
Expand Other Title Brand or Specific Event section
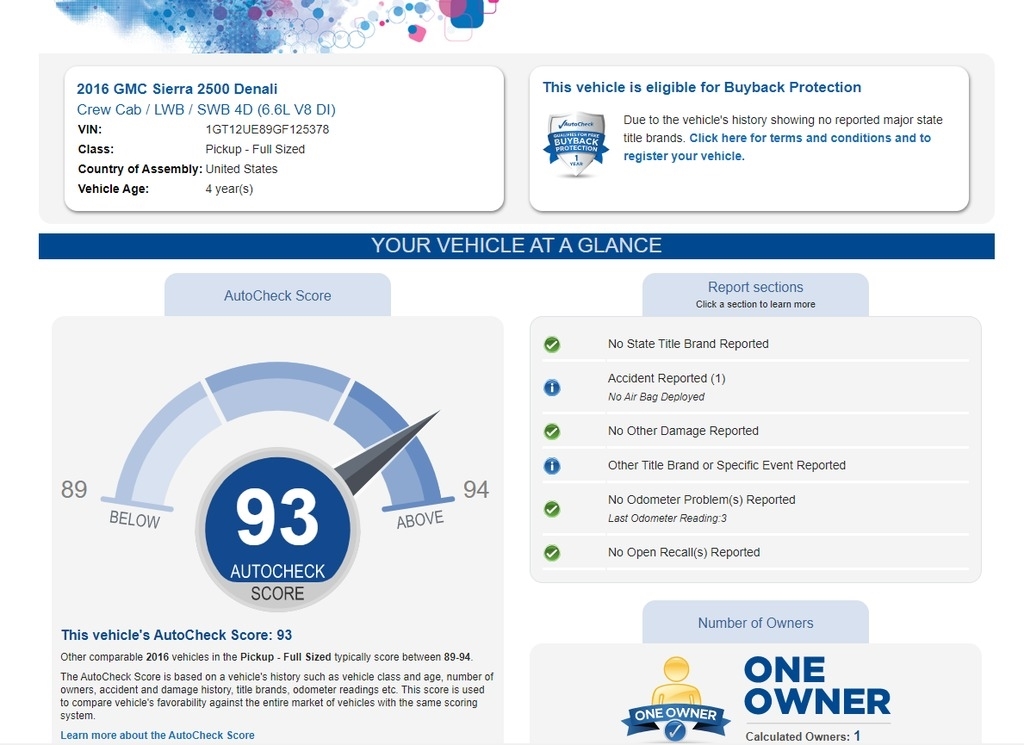[726, 465]
